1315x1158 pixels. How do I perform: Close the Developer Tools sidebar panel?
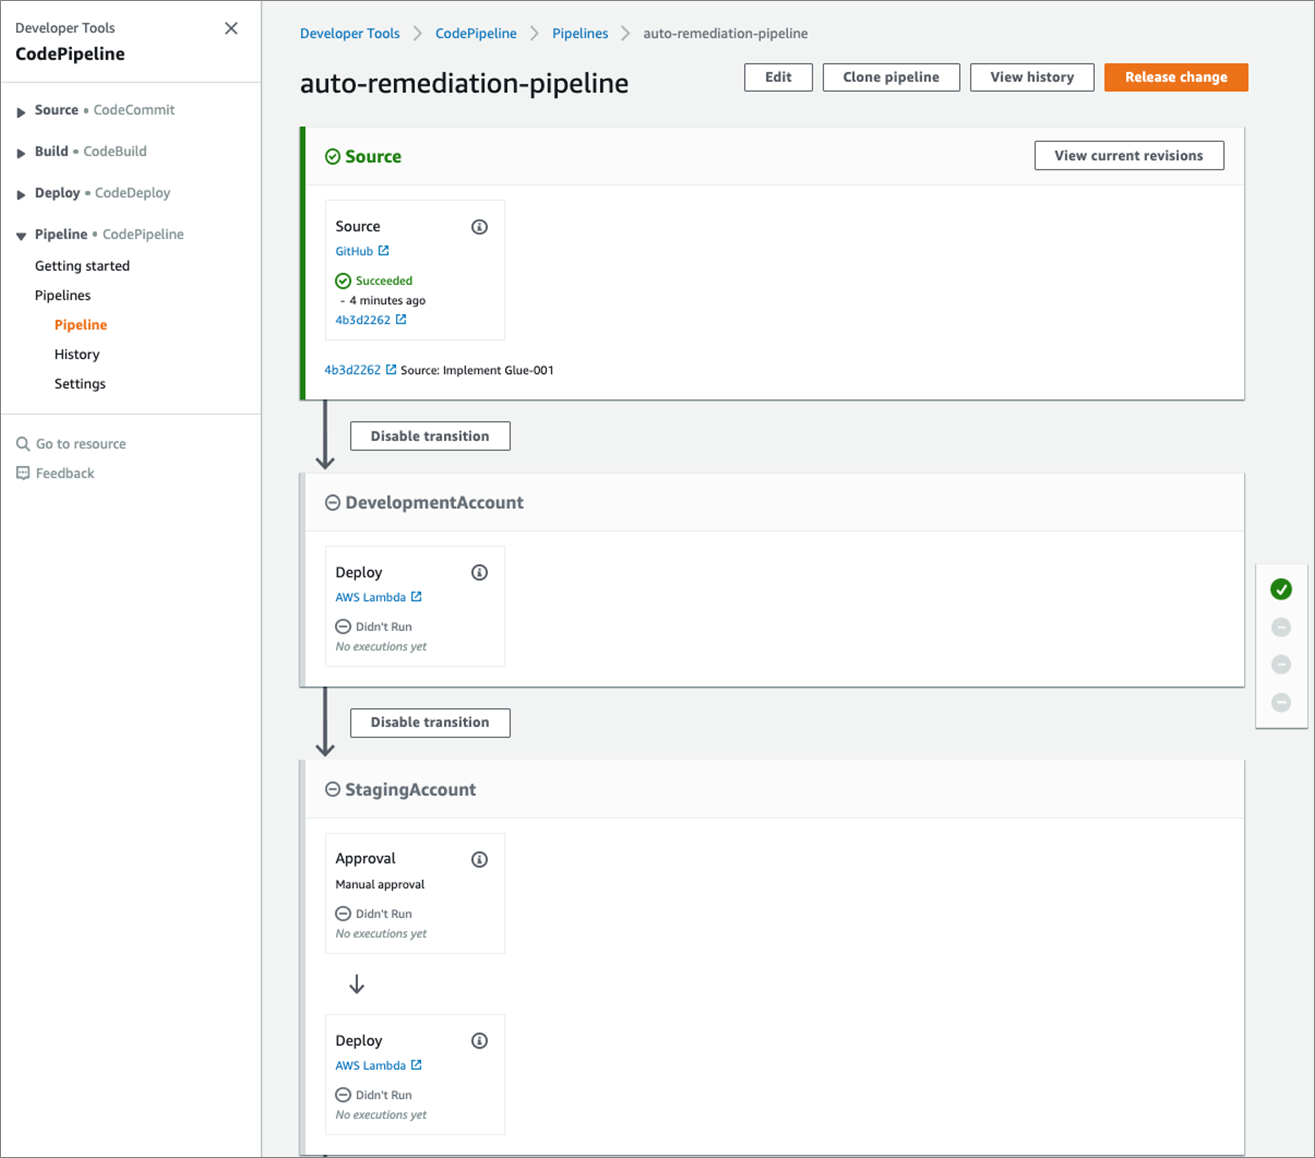coord(231,28)
